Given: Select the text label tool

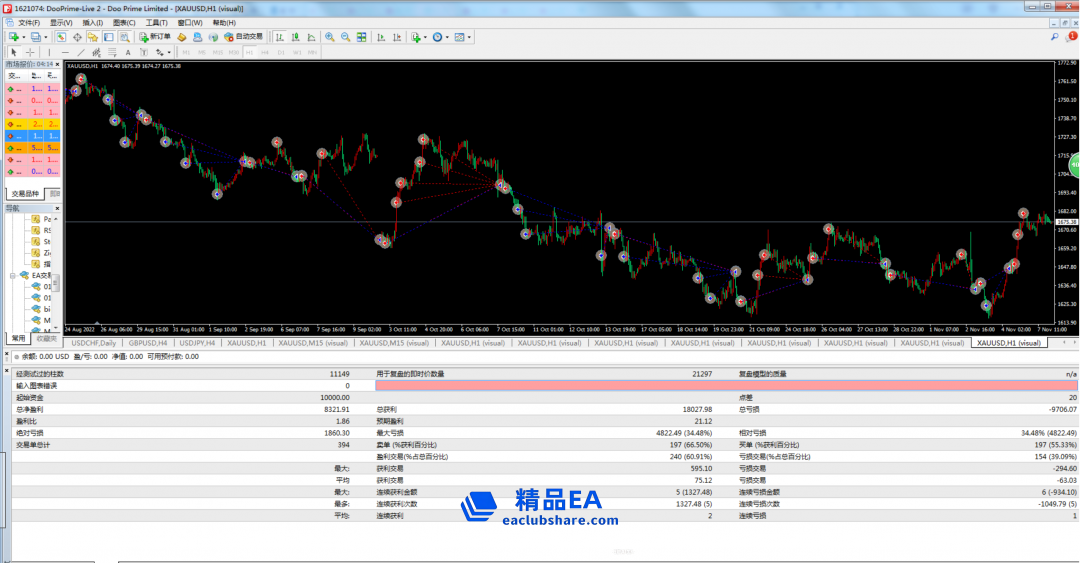Looking at the screenshot, I should (x=128, y=52).
